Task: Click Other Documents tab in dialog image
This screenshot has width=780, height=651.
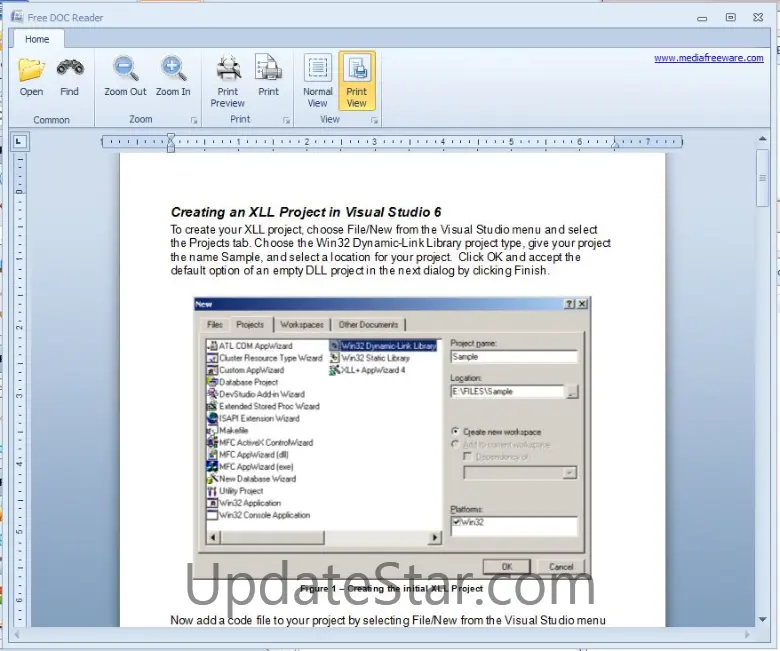Action: (x=368, y=325)
